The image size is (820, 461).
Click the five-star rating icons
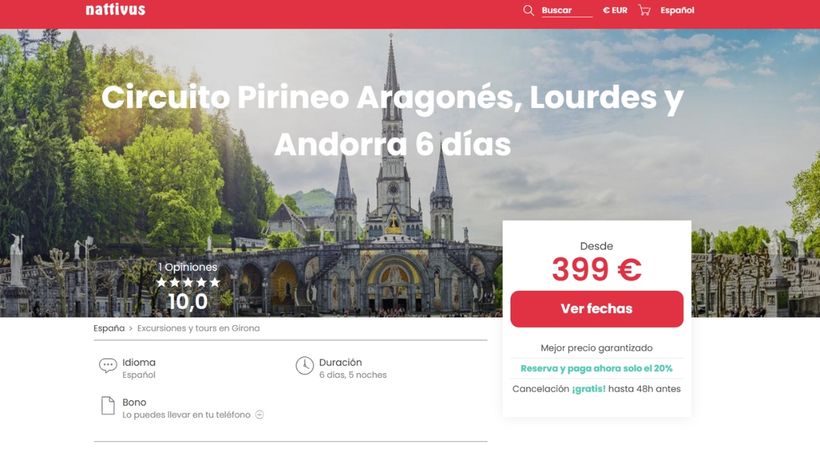[x=188, y=282]
